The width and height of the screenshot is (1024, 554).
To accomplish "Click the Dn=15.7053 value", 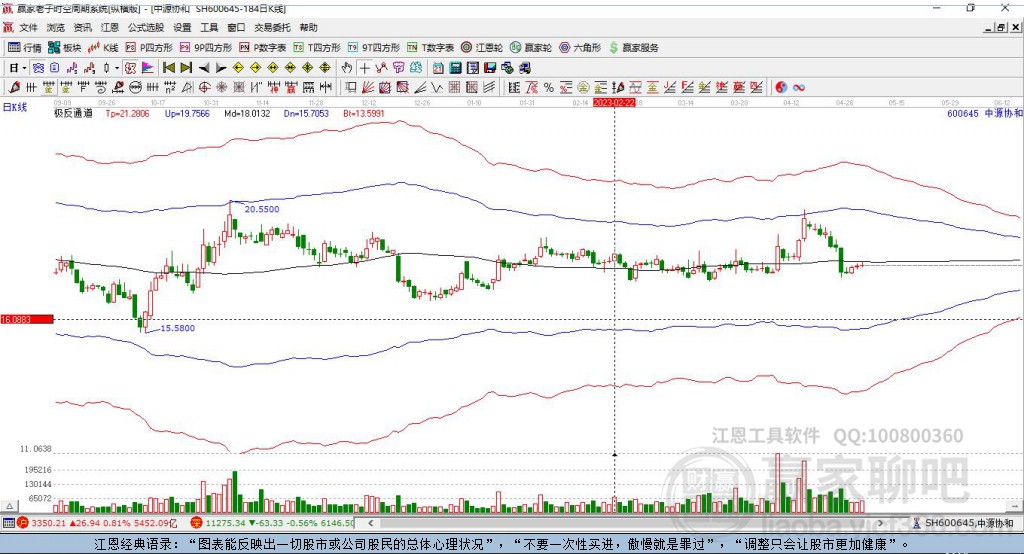I will tap(306, 113).
